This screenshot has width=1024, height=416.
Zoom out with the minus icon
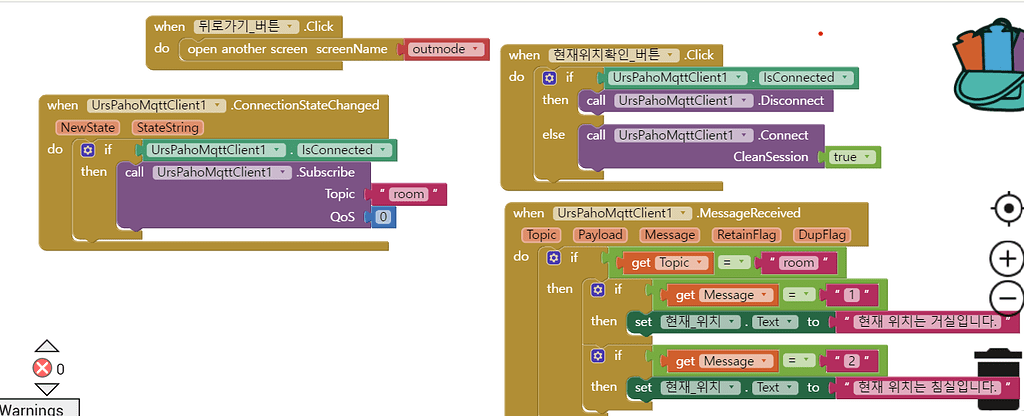pyautogui.click(x=1006, y=297)
